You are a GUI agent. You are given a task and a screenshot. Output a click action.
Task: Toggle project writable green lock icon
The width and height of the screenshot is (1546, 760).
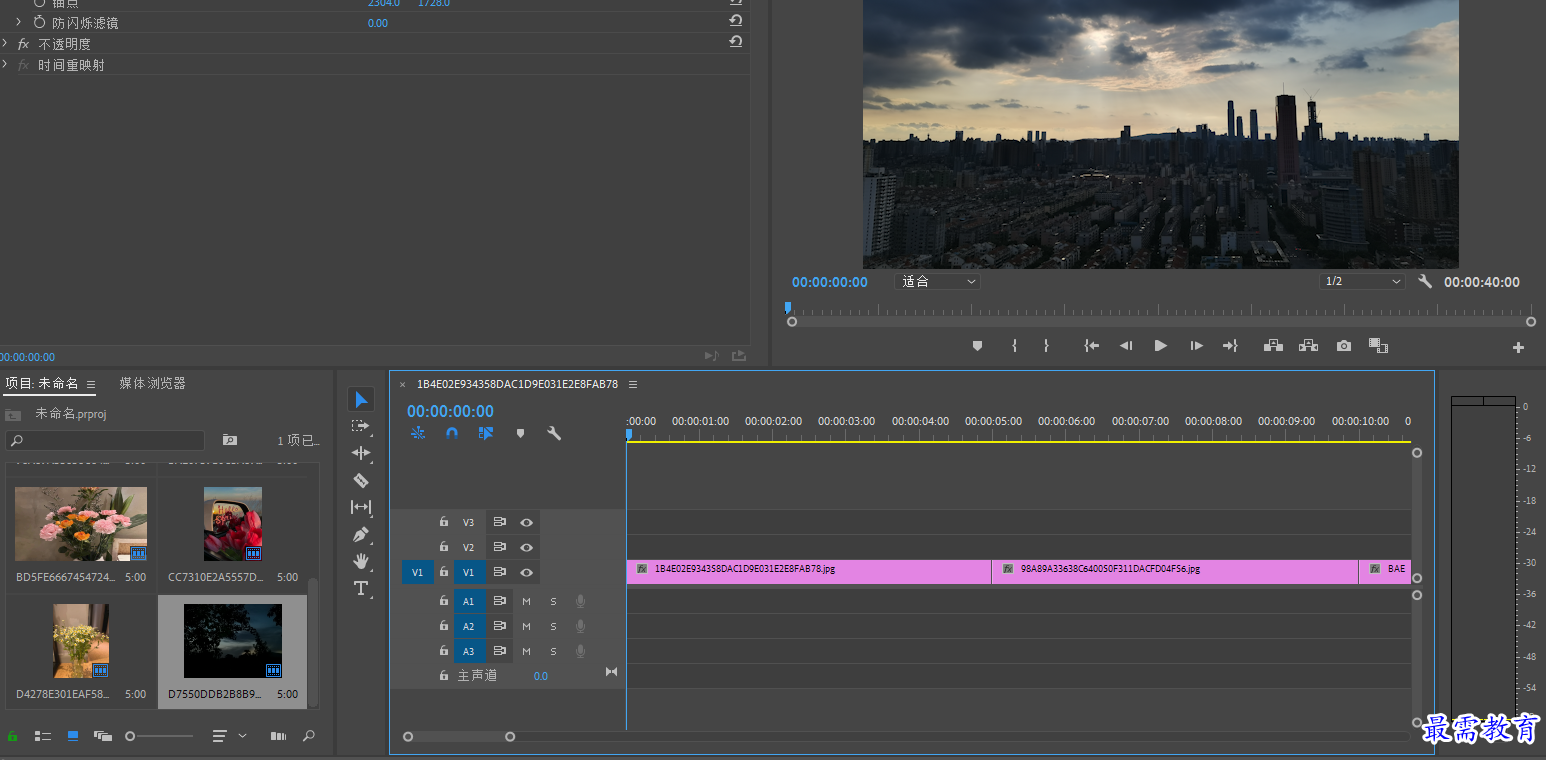[13, 736]
